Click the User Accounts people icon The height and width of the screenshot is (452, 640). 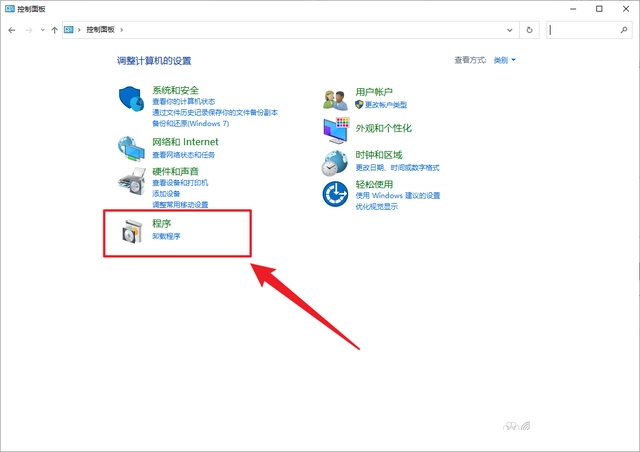click(335, 99)
